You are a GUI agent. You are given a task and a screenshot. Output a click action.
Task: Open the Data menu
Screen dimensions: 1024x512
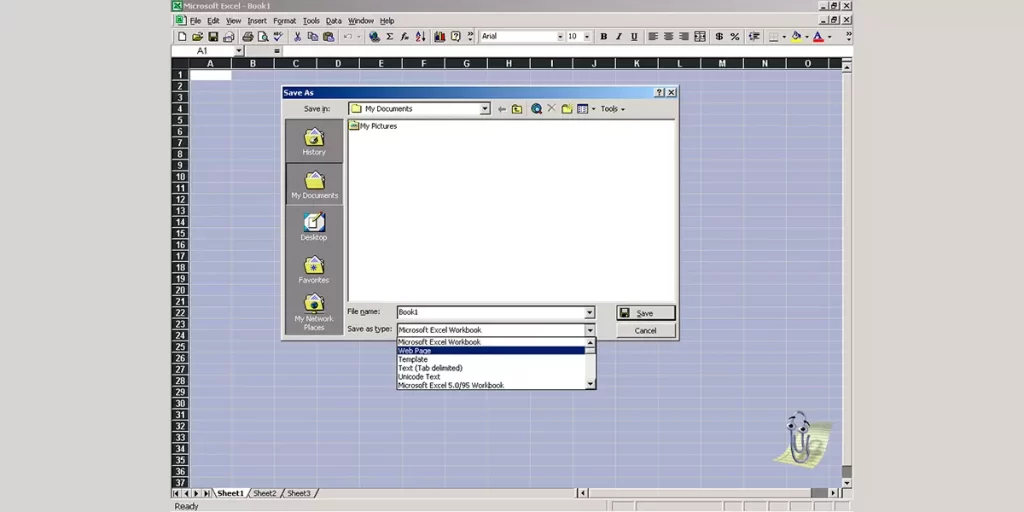[334, 21]
